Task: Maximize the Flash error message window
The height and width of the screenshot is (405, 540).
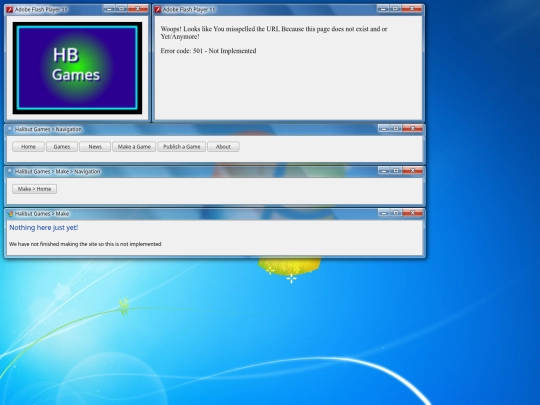Action: click(x=395, y=9)
